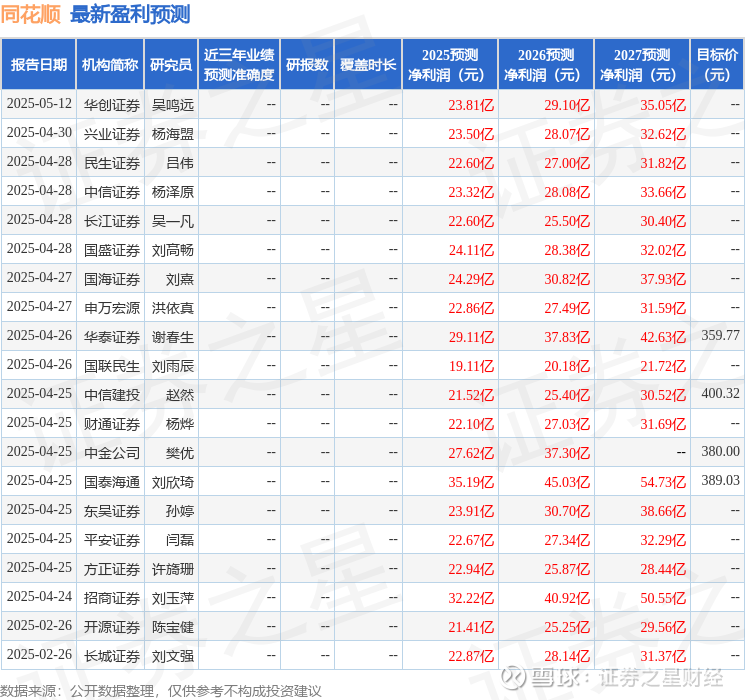Click analyst name 刘高畅

[x=172, y=250]
